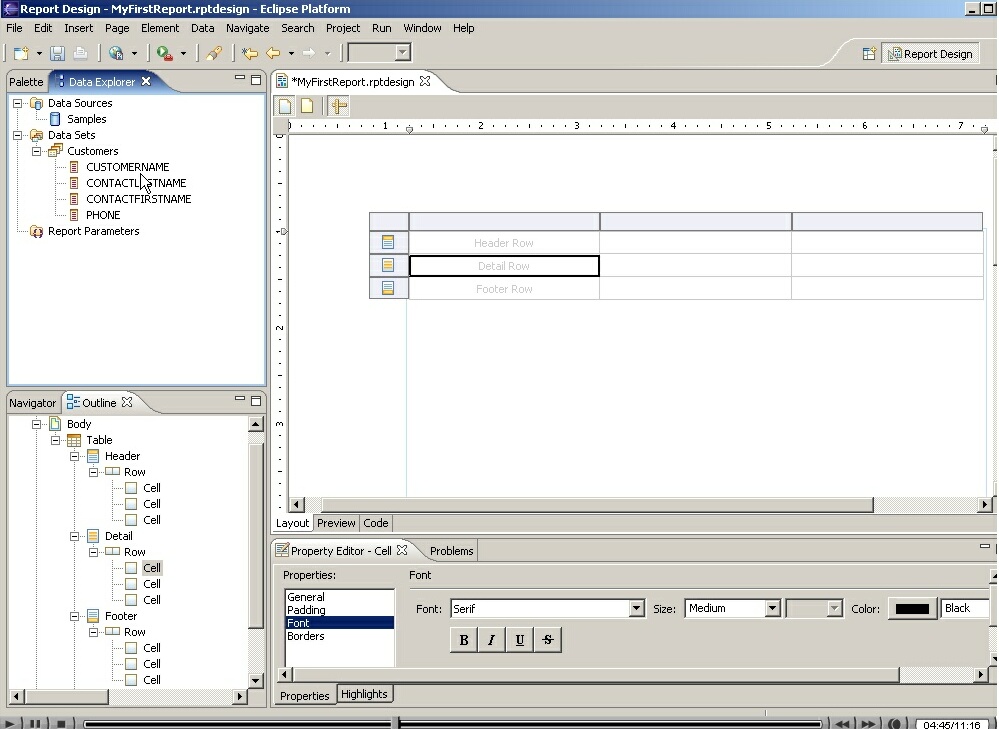Collapse the Customers data set node
The image size is (999, 729).
pyautogui.click(x=37, y=151)
